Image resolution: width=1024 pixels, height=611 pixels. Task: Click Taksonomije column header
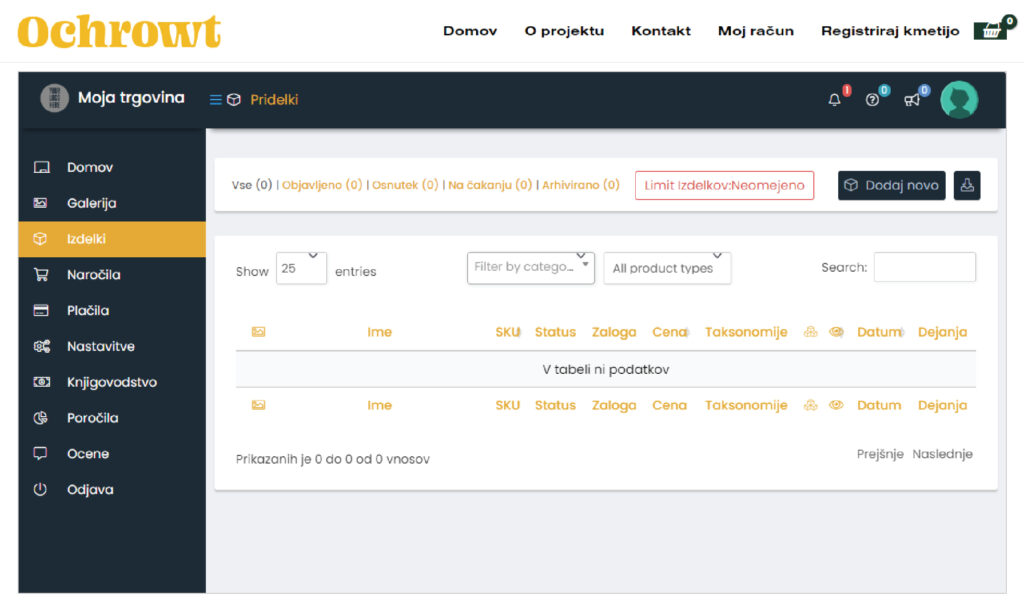pyautogui.click(x=746, y=332)
